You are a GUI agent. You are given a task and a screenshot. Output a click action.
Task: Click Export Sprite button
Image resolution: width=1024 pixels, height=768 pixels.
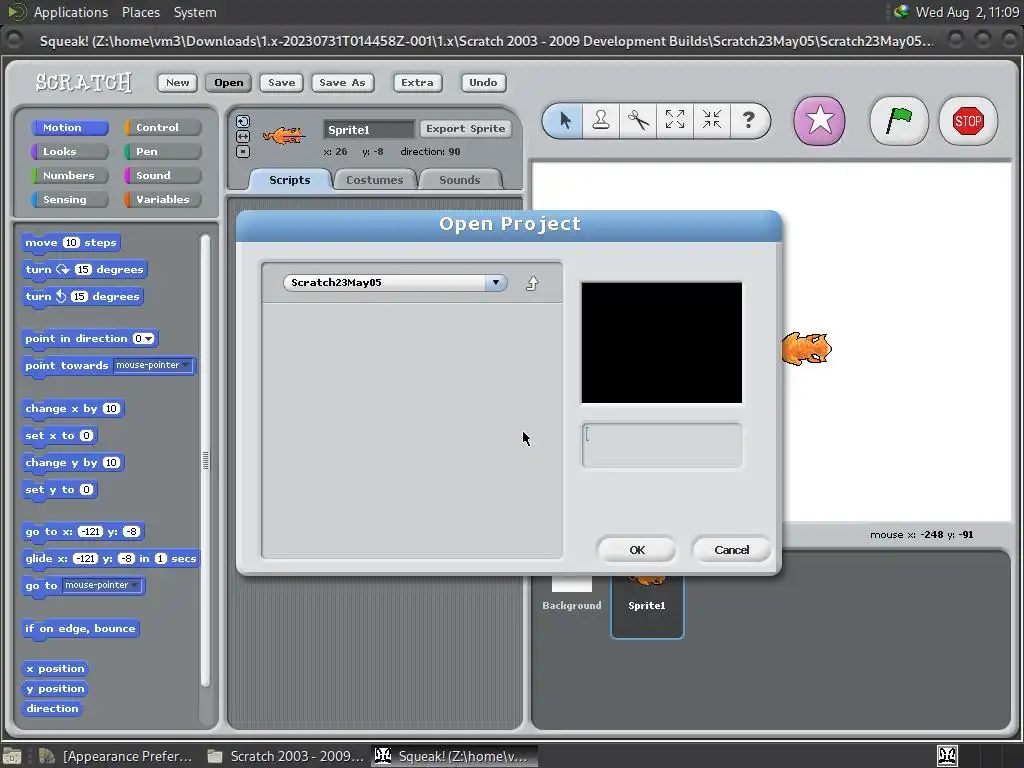466,129
